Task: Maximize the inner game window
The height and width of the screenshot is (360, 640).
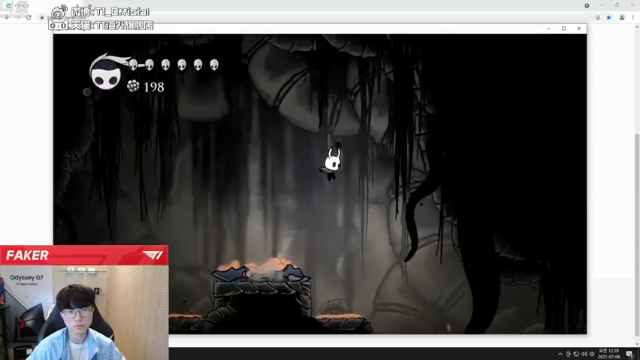Action: (x=564, y=28)
